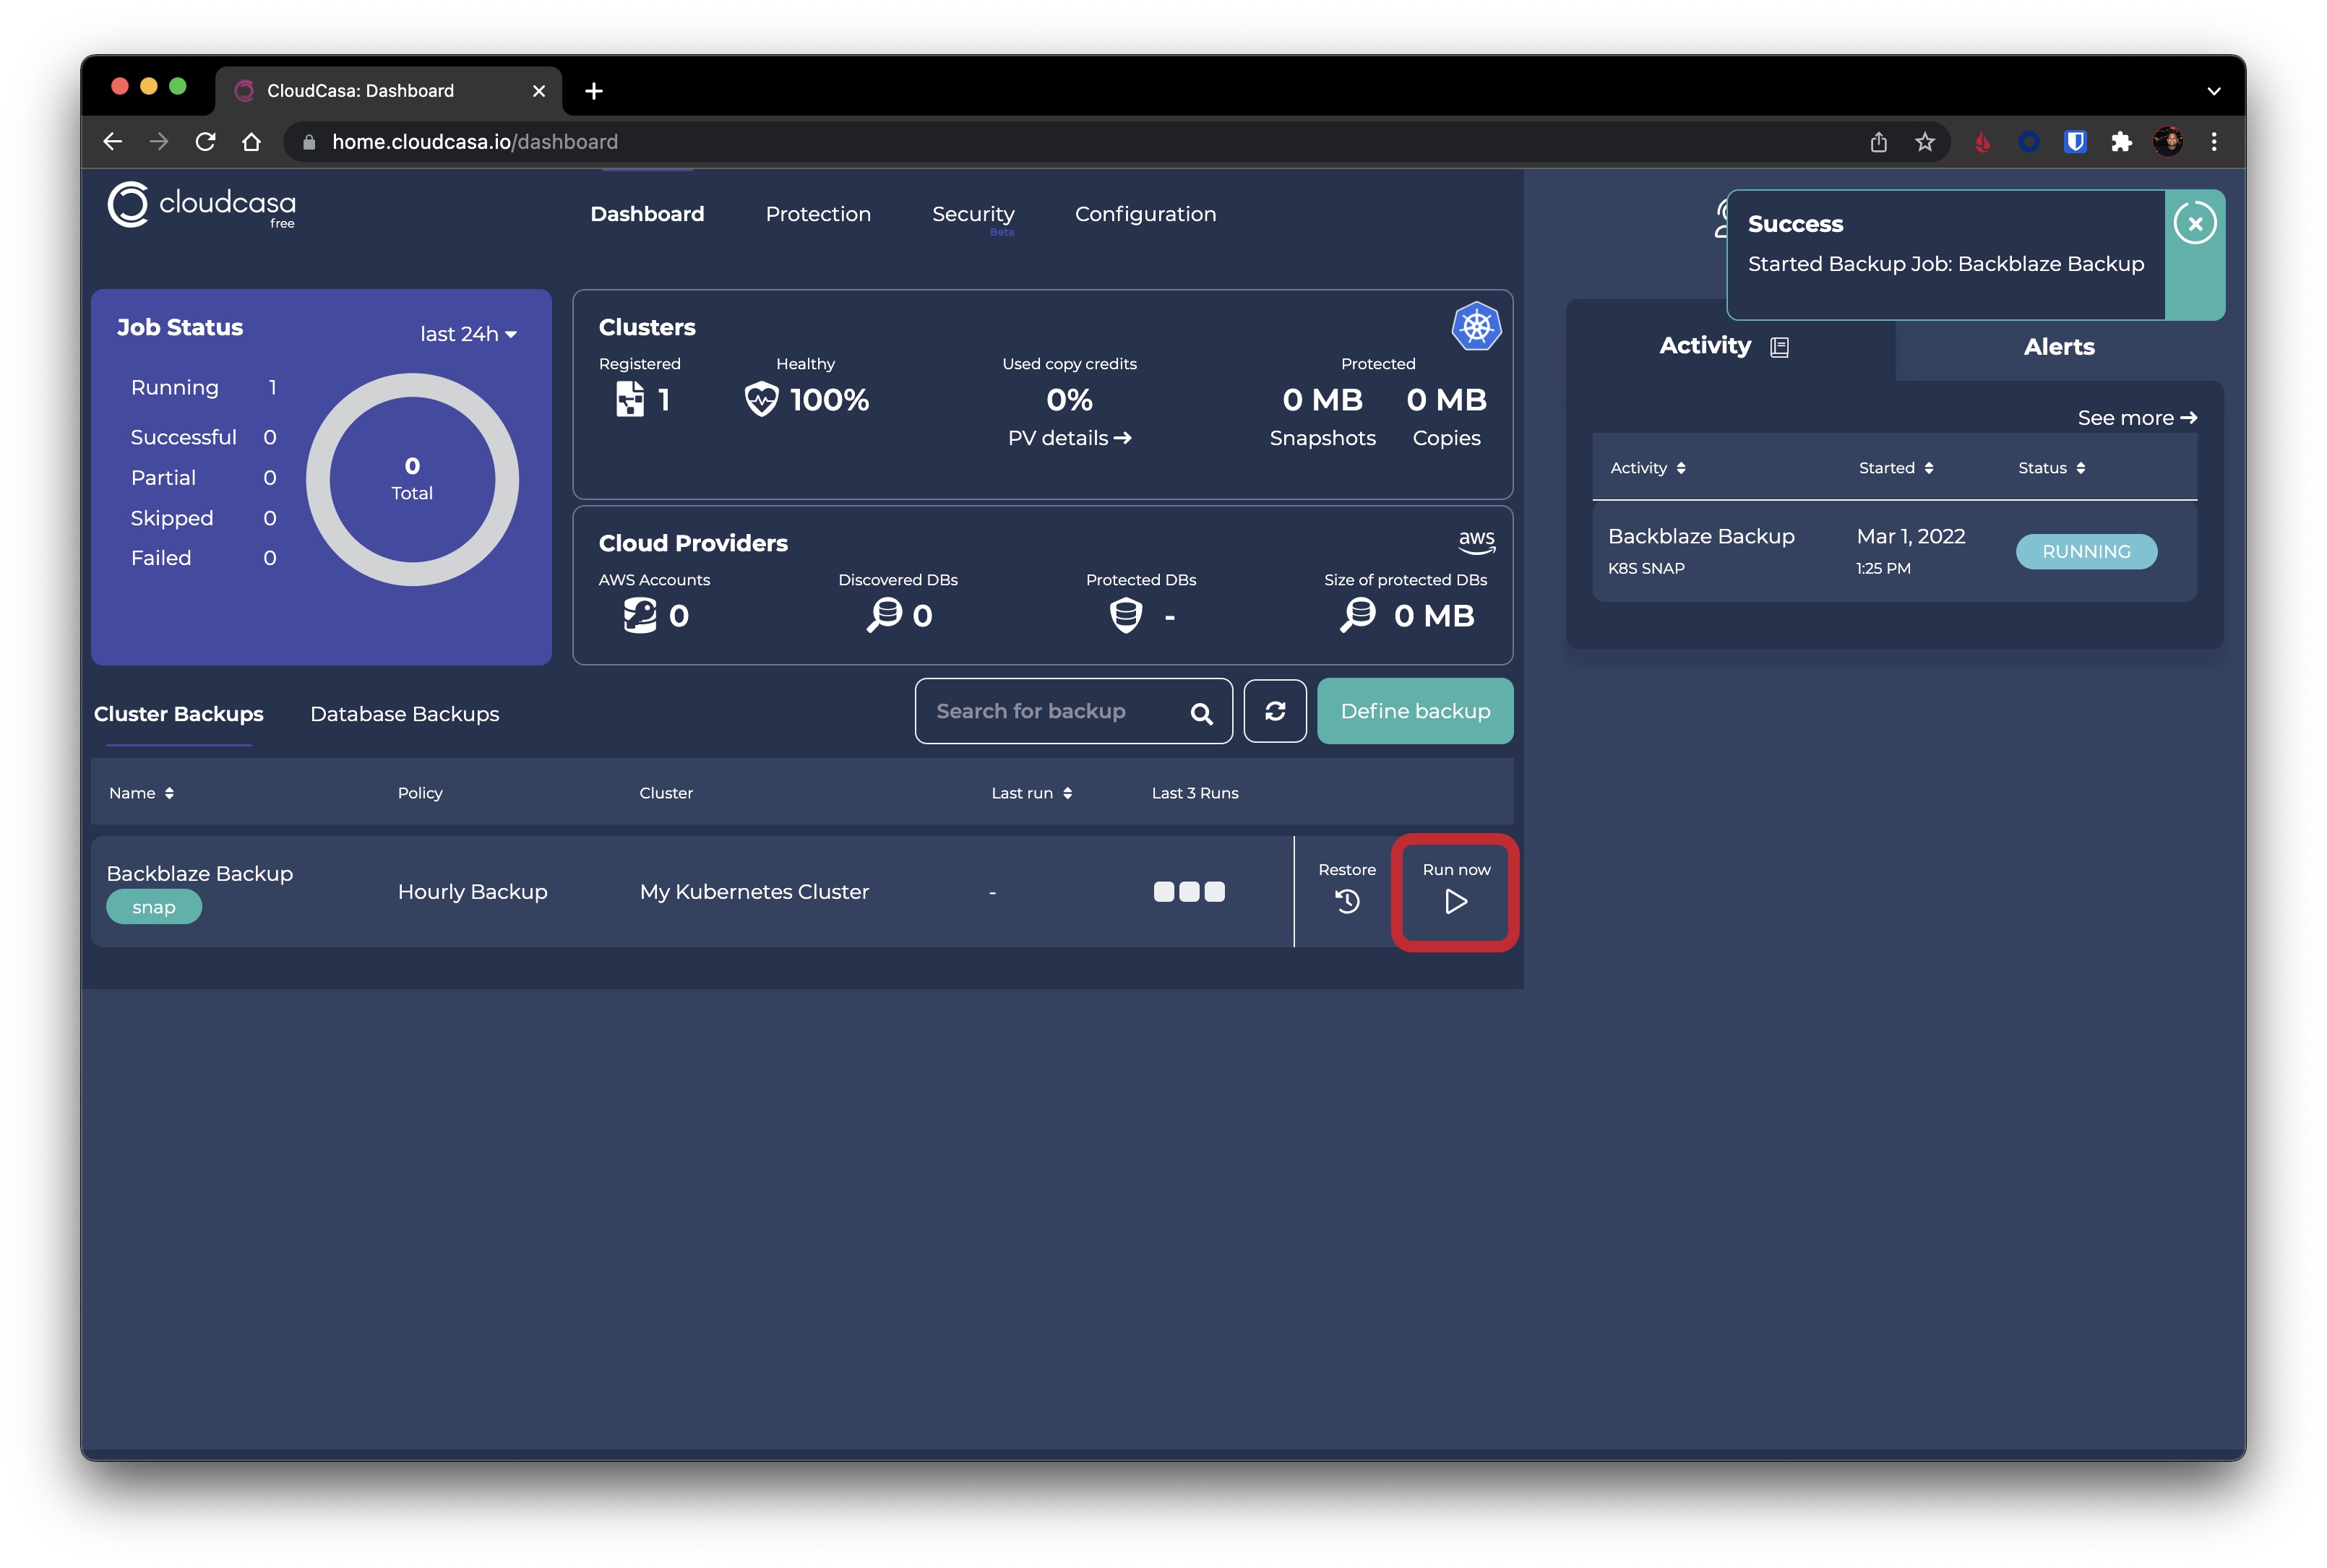
Task: Refresh the backup list
Action: pyautogui.click(x=1275, y=711)
